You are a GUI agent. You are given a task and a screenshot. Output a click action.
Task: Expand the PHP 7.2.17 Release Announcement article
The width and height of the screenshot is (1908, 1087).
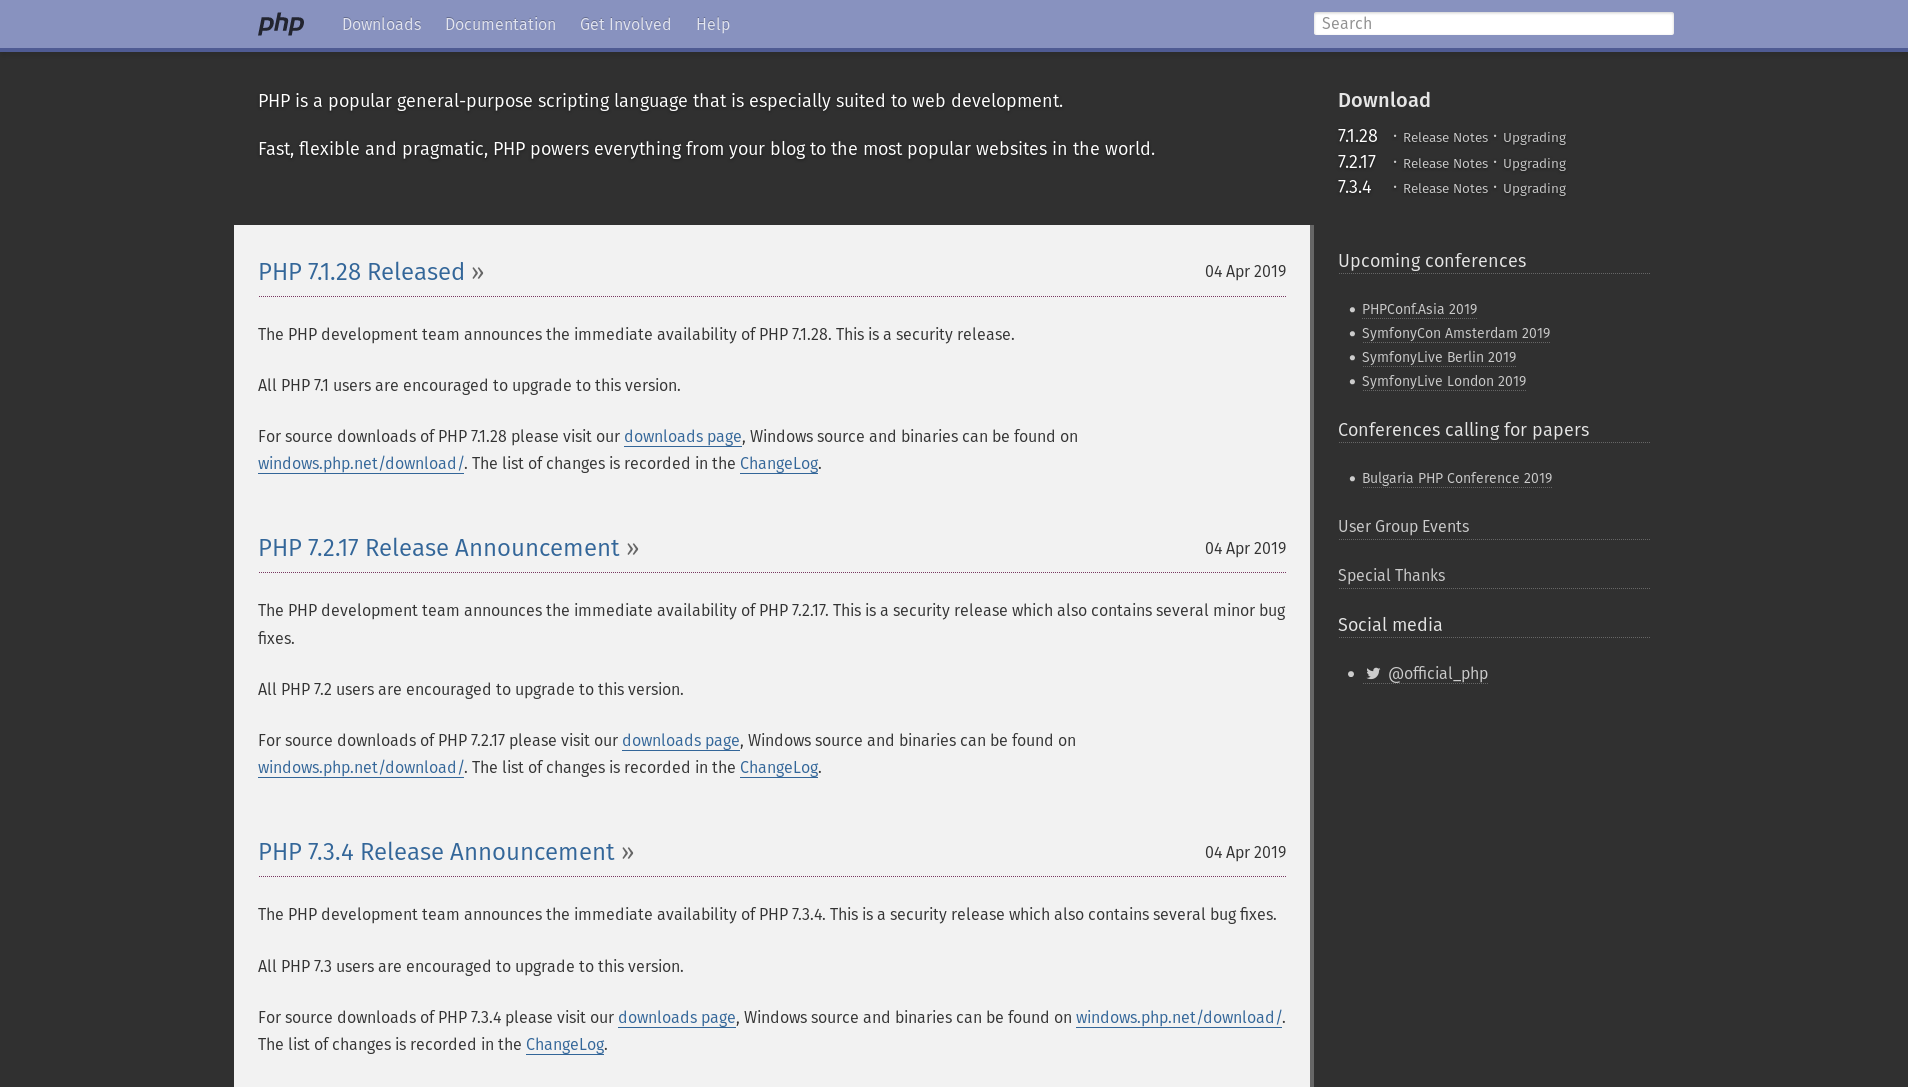(438, 548)
